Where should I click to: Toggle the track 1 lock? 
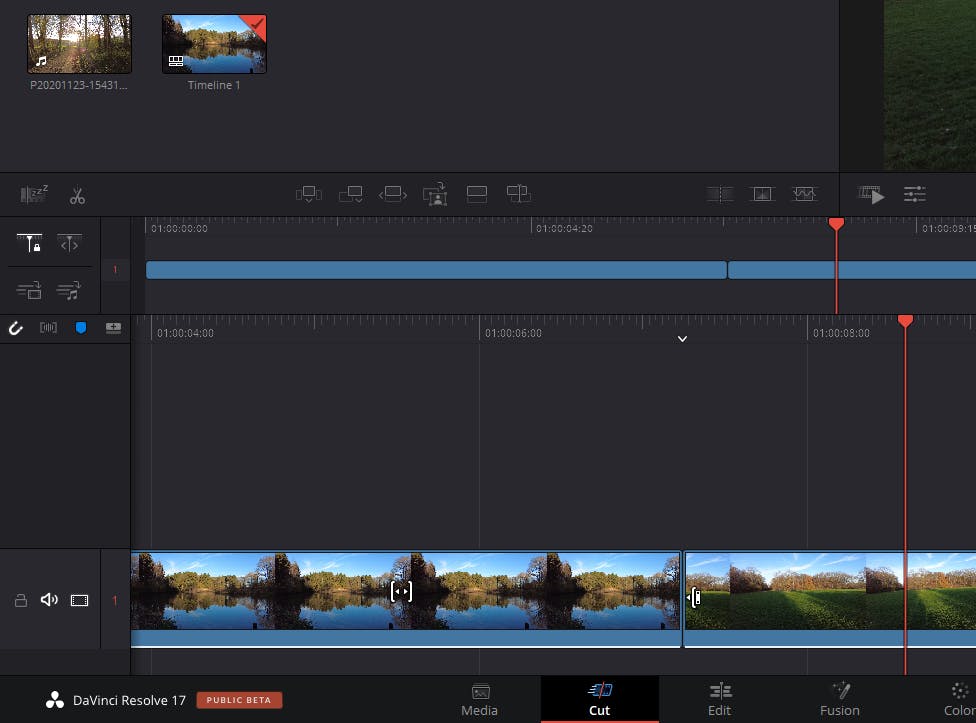click(x=20, y=600)
